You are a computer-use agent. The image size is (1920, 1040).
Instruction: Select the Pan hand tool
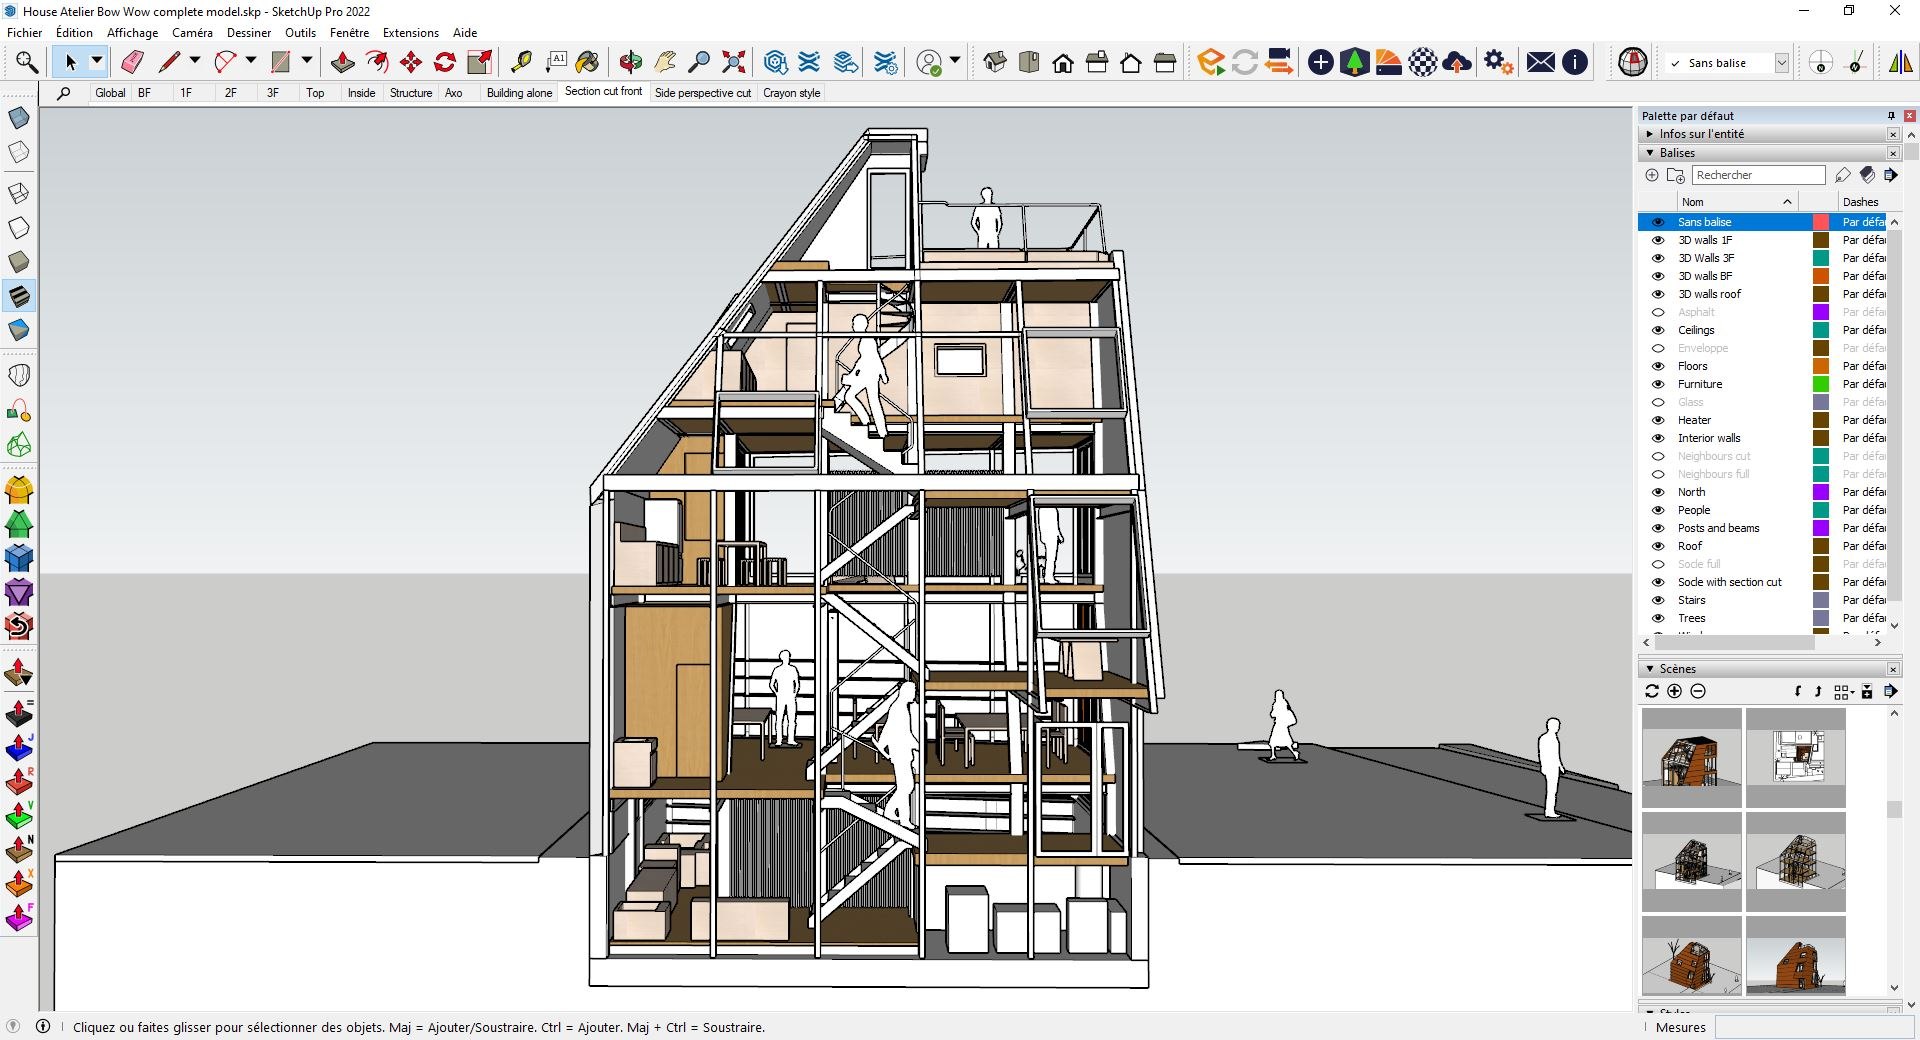coord(665,62)
